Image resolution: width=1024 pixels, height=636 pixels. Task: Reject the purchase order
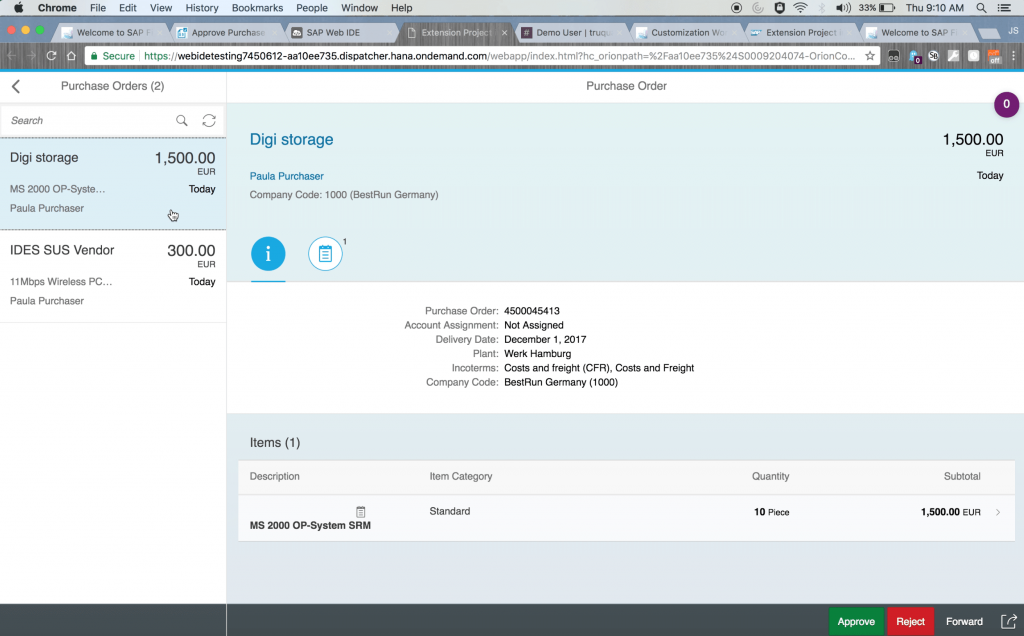910,621
